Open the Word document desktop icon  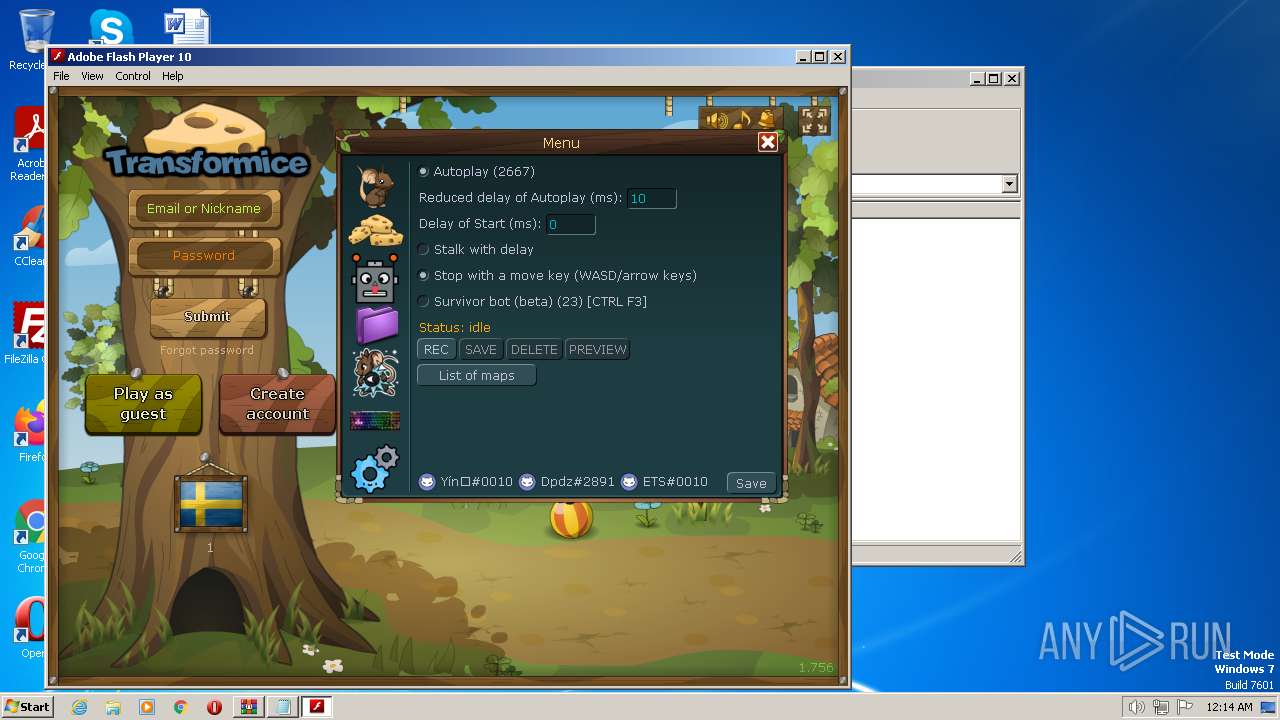tap(187, 27)
